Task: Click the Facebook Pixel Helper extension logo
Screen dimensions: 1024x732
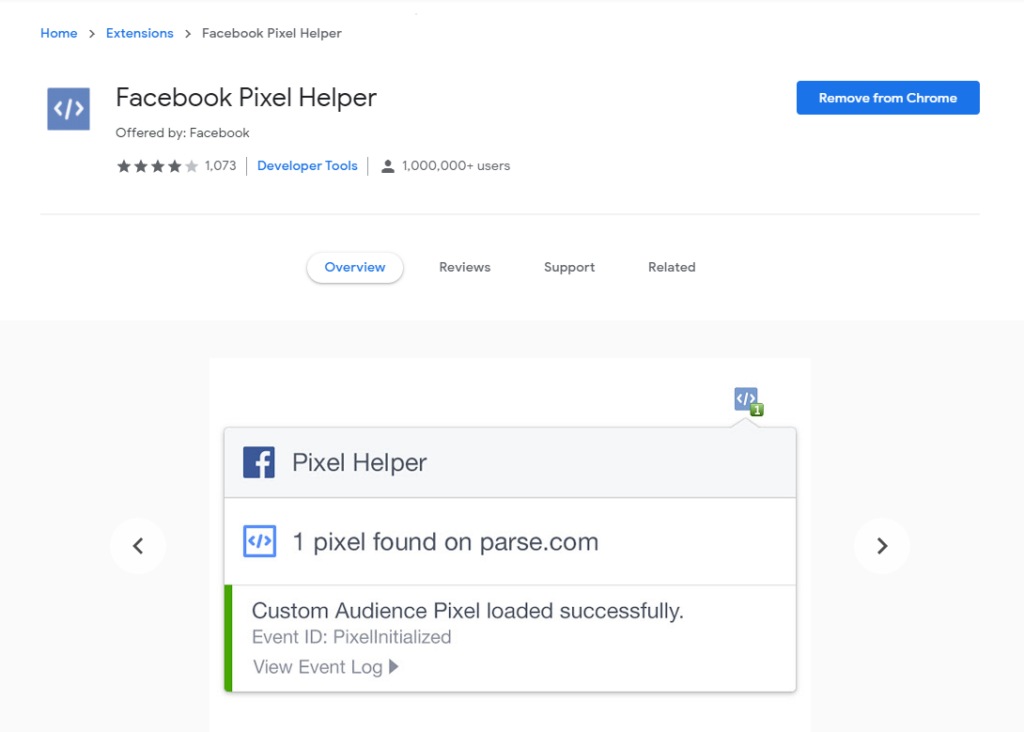Action: pyautogui.click(x=69, y=109)
